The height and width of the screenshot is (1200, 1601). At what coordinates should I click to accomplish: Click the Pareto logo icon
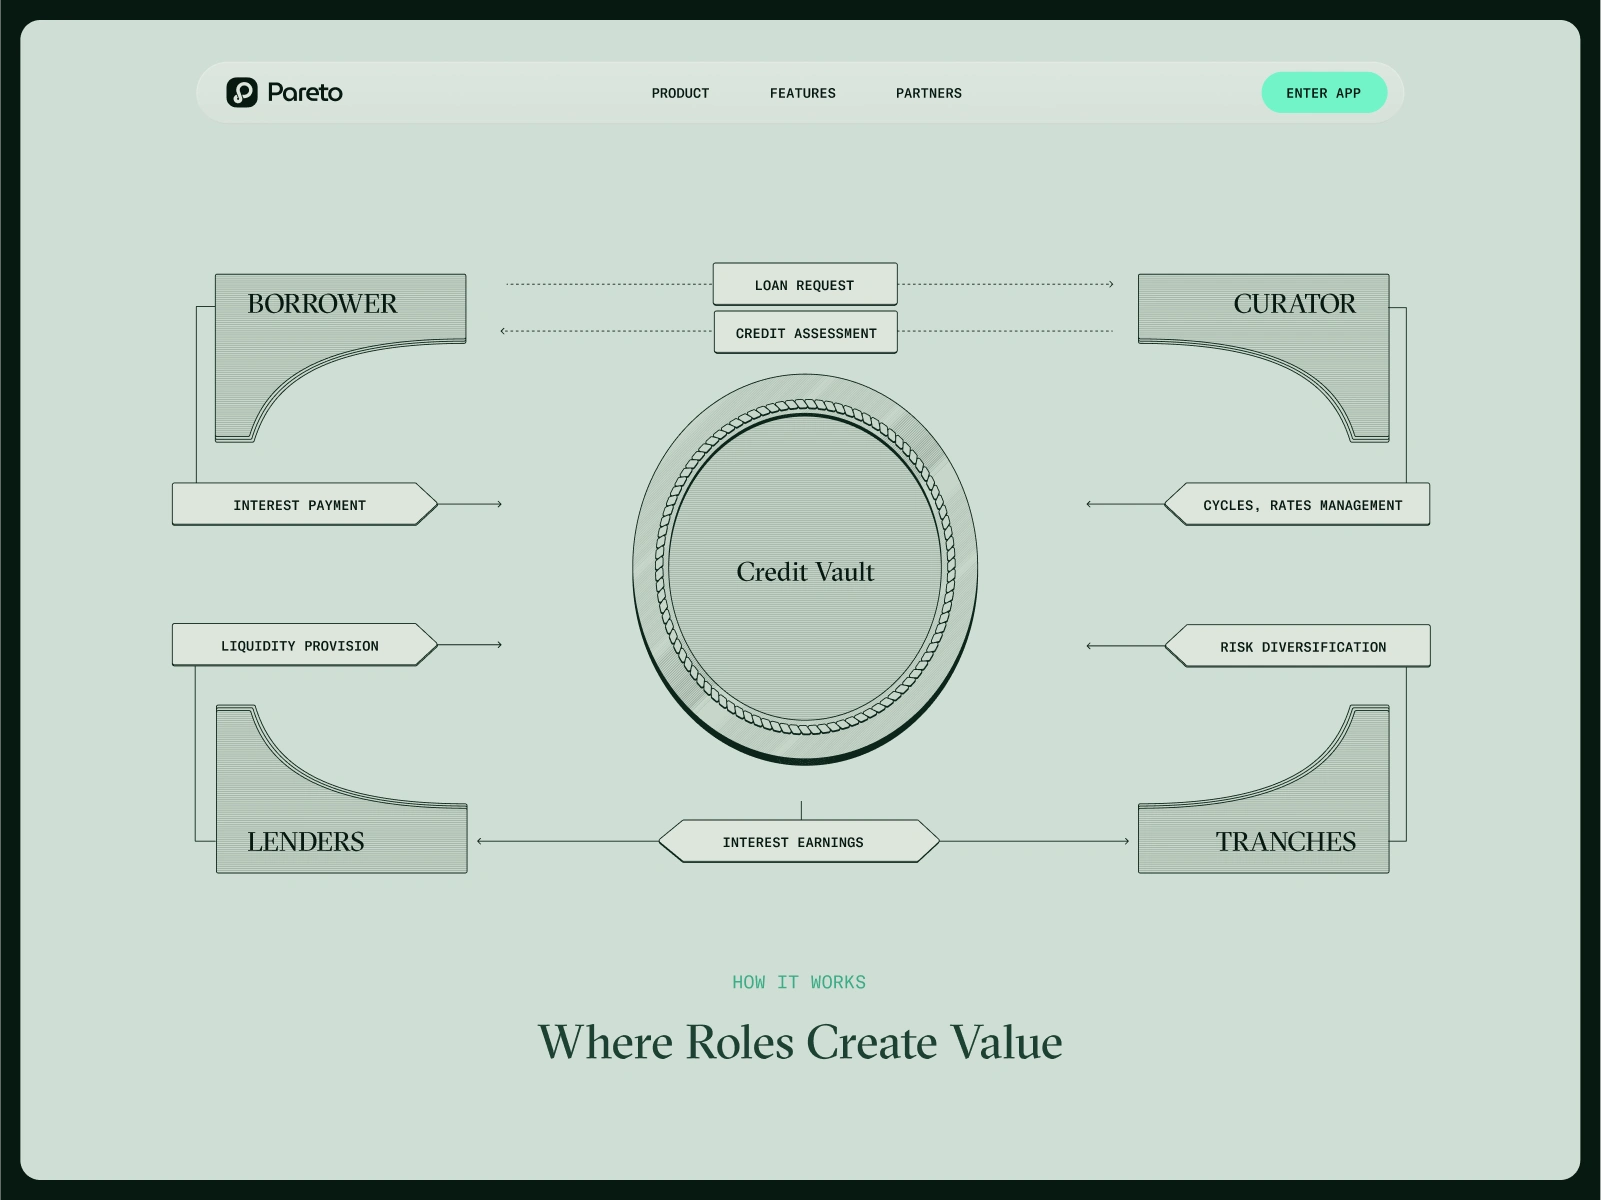pos(242,92)
